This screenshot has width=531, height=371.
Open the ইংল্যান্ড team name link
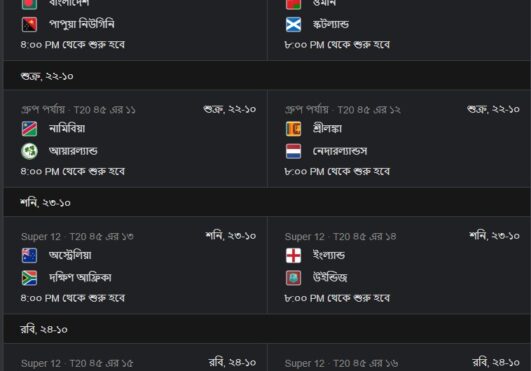coord(329,255)
